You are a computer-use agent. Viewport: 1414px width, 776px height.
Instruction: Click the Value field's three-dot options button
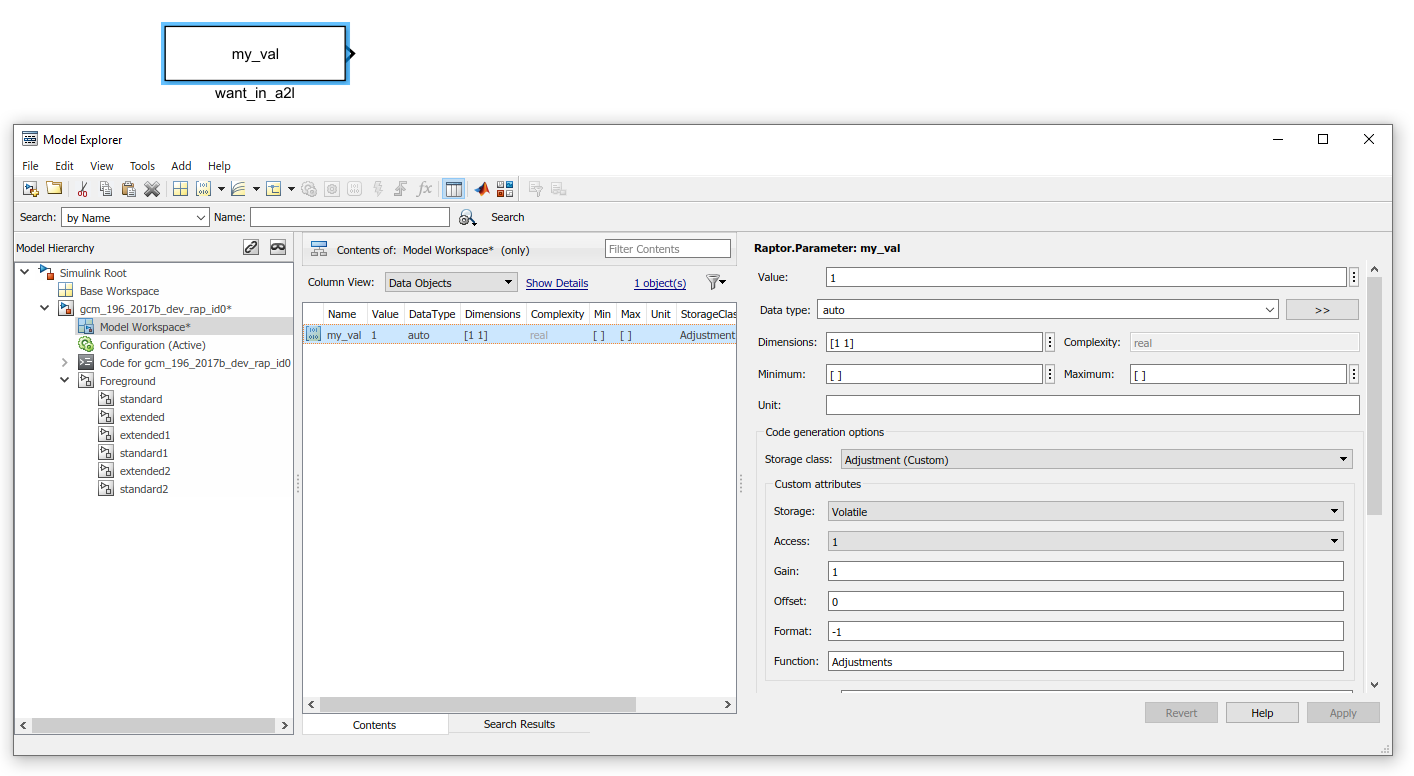pyautogui.click(x=1354, y=277)
